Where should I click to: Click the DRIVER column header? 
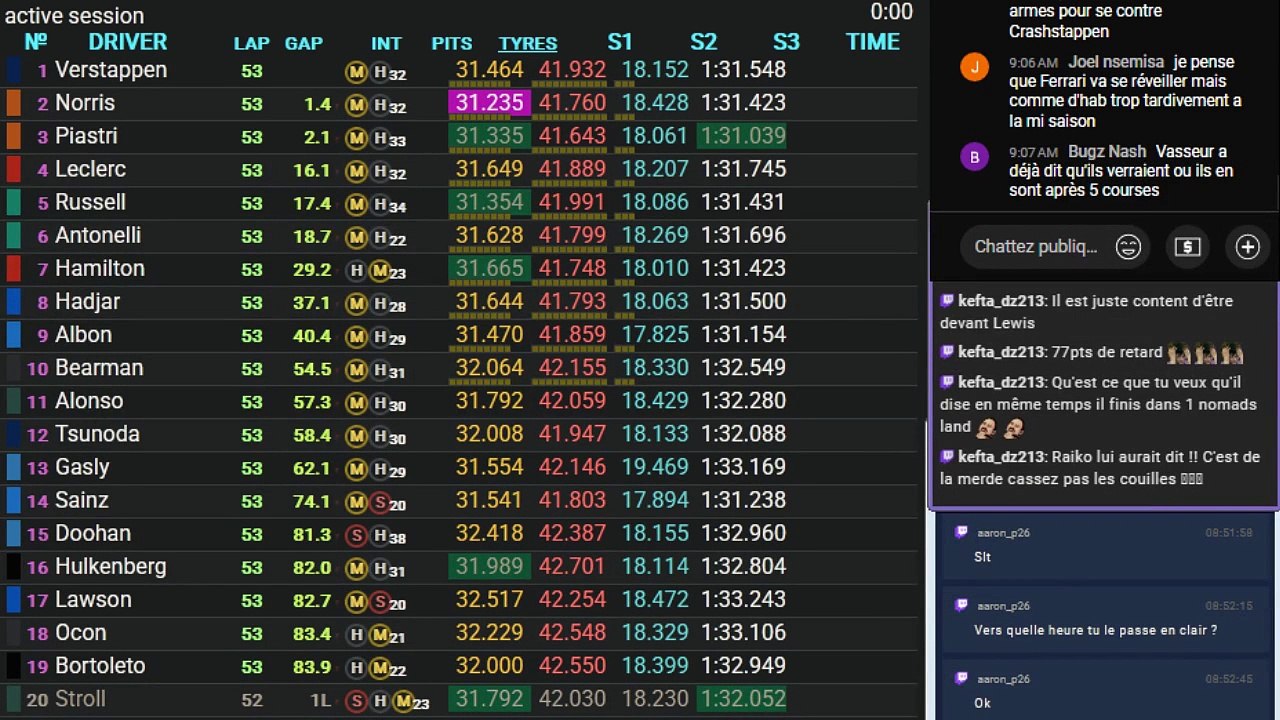[127, 42]
